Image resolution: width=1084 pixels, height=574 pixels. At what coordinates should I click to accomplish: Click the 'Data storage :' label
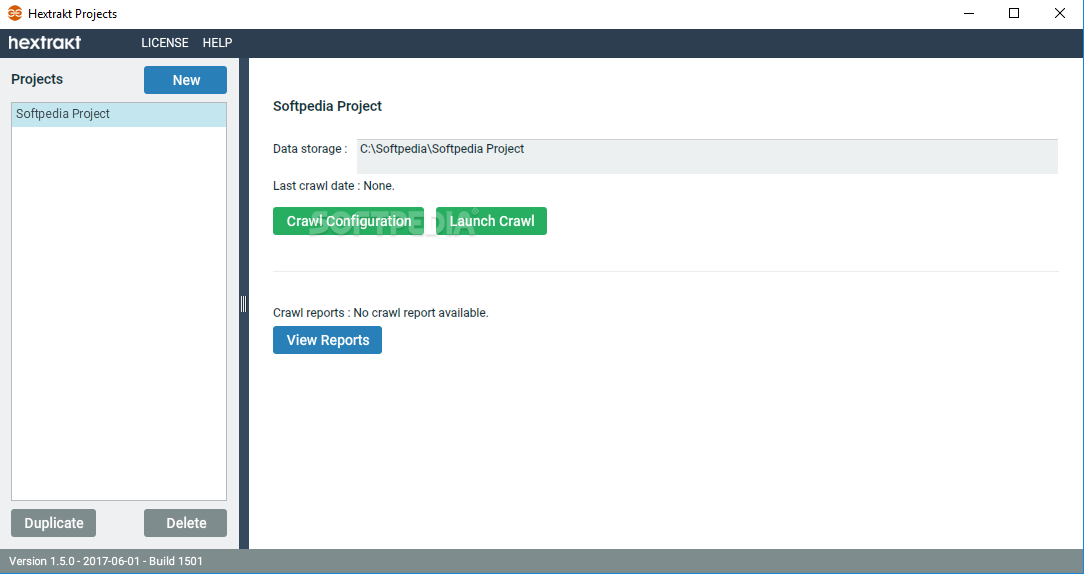click(310, 149)
